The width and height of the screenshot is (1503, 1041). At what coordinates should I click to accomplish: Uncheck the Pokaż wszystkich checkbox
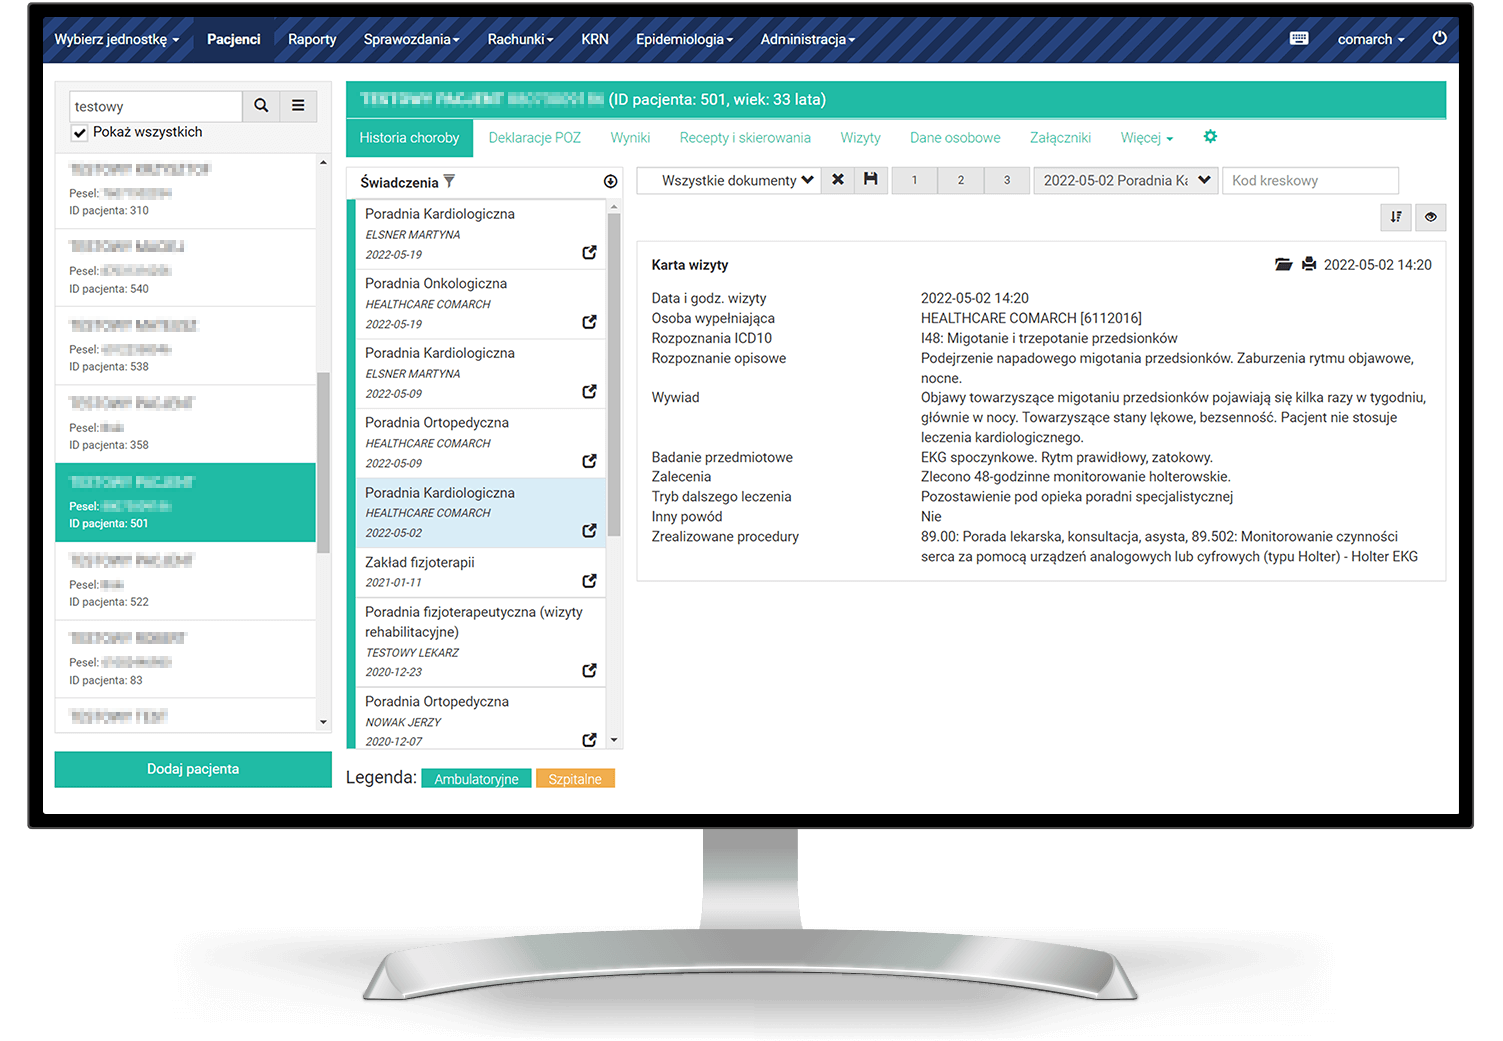coord(79,132)
